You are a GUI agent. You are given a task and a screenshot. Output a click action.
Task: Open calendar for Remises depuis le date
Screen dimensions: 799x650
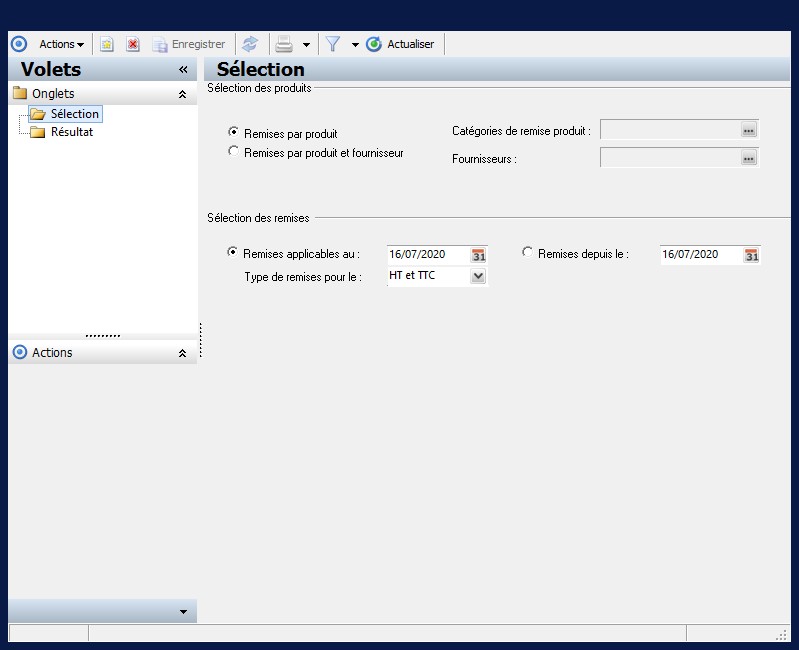pyautogui.click(x=752, y=255)
